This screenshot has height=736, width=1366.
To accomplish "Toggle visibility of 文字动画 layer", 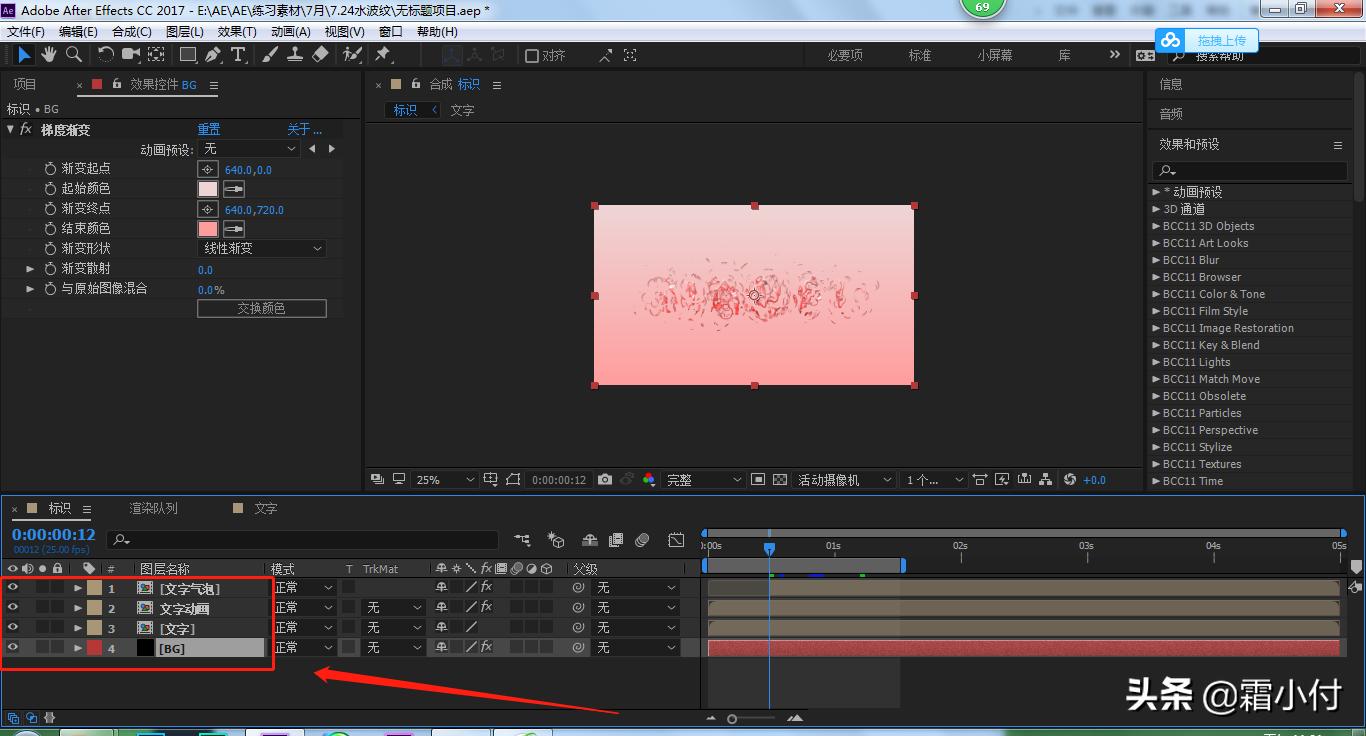I will tap(13, 608).
